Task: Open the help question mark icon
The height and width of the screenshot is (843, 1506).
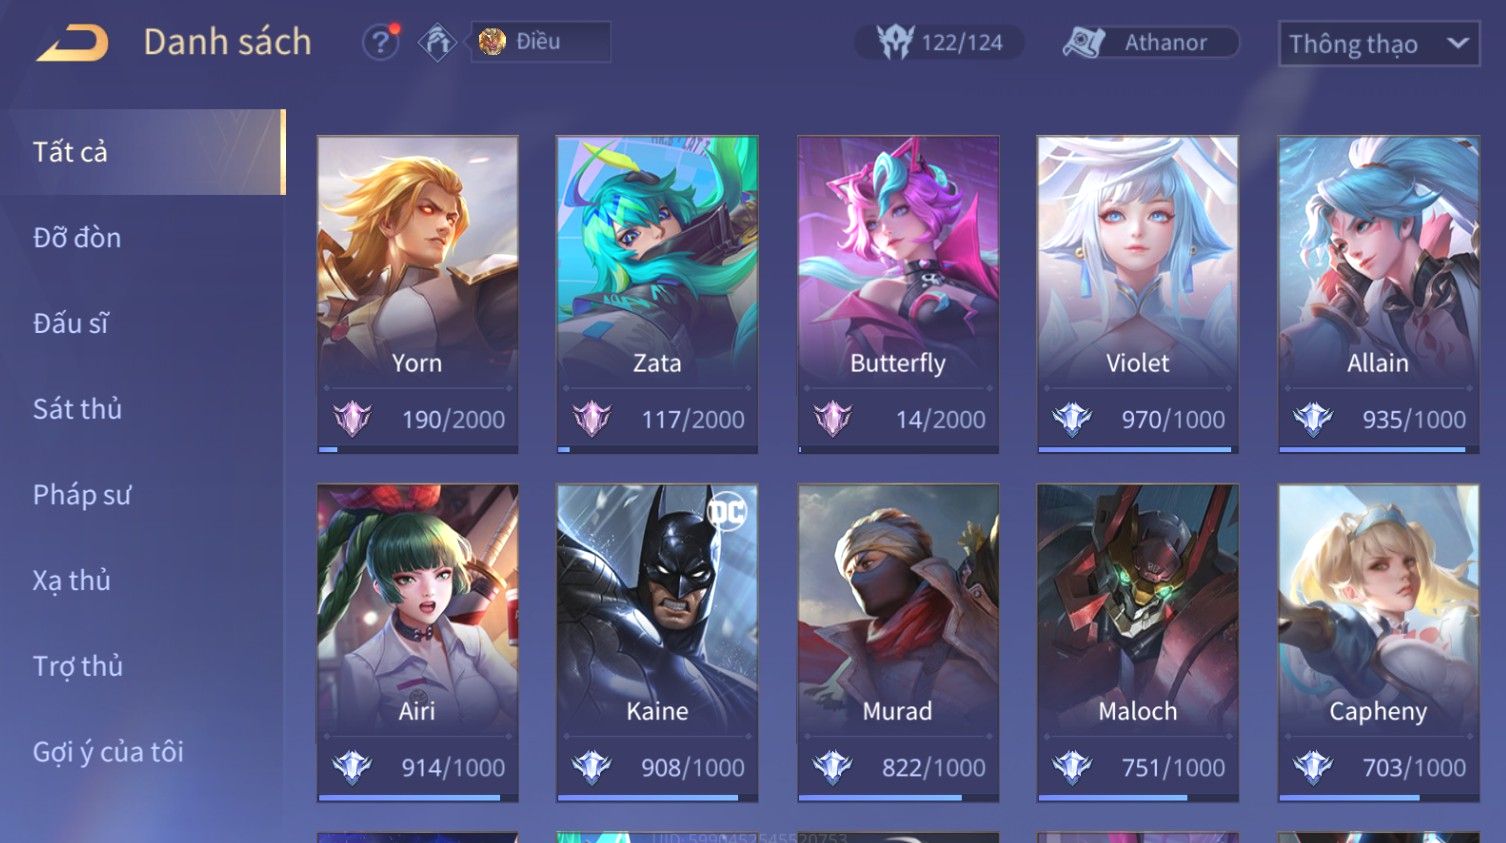Action: pos(380,42)
